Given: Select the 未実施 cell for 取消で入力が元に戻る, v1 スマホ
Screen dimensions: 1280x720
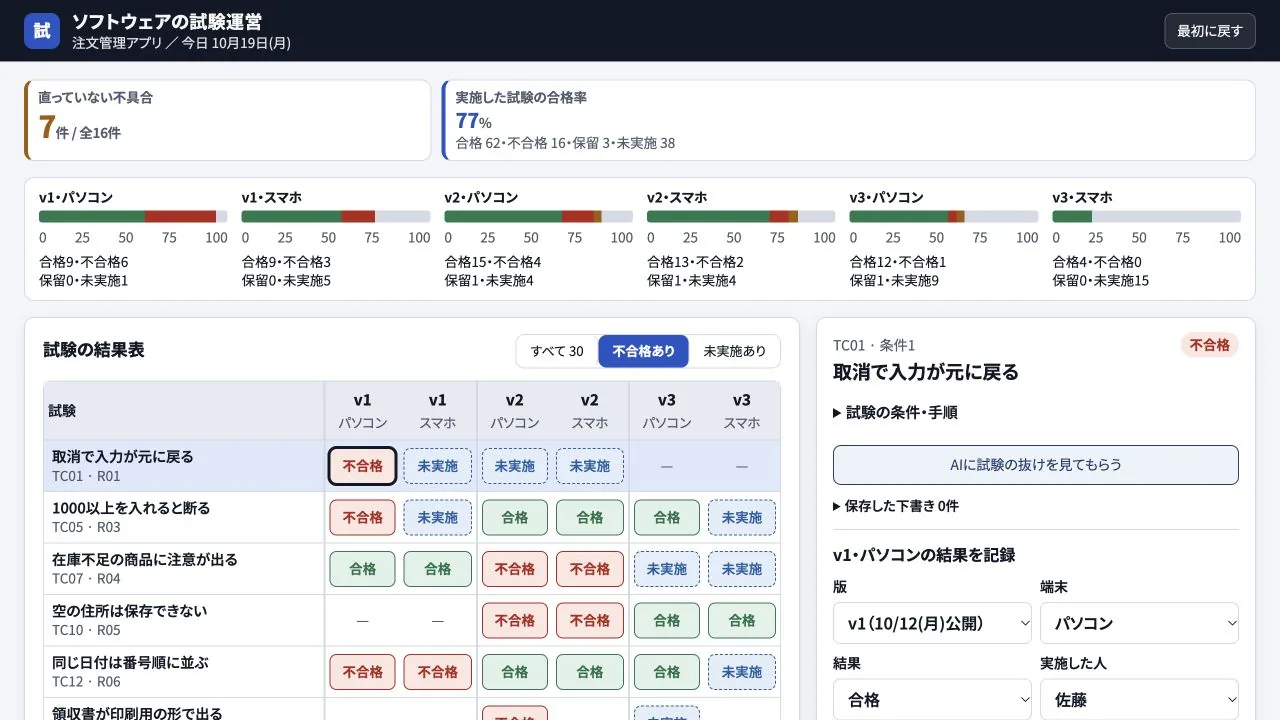Looking at the screenshot, I should pos(438,466).
